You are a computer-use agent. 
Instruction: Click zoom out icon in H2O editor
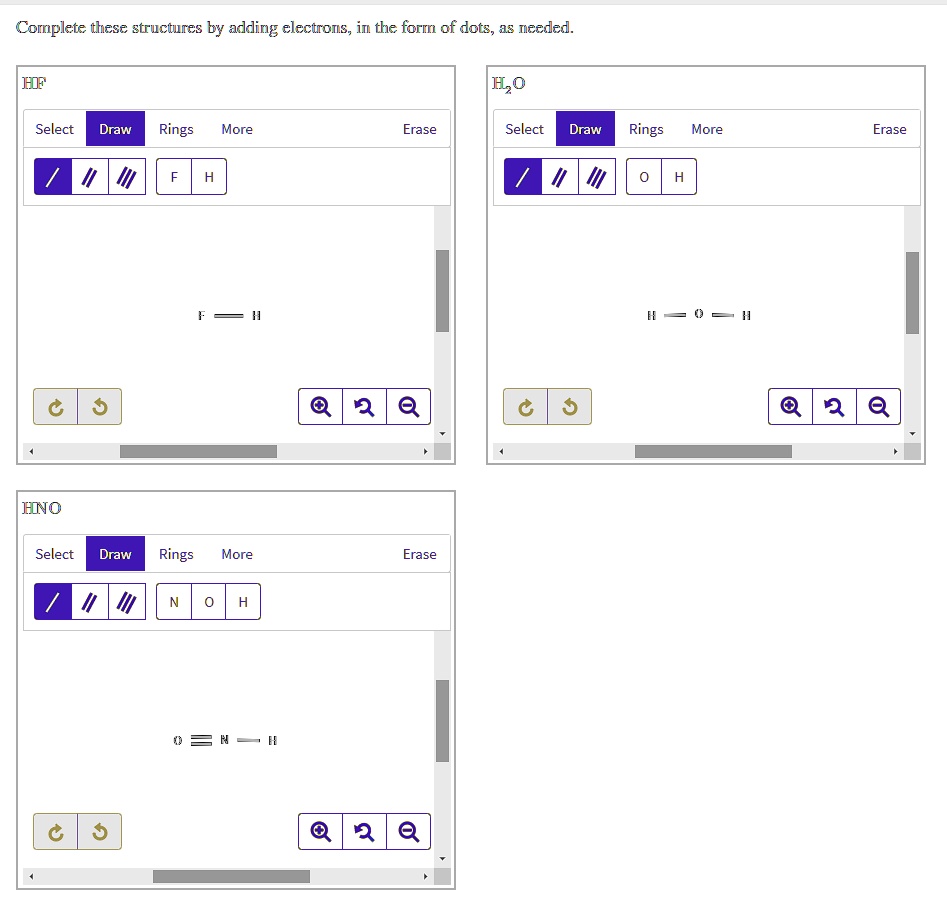coord(878,407)
